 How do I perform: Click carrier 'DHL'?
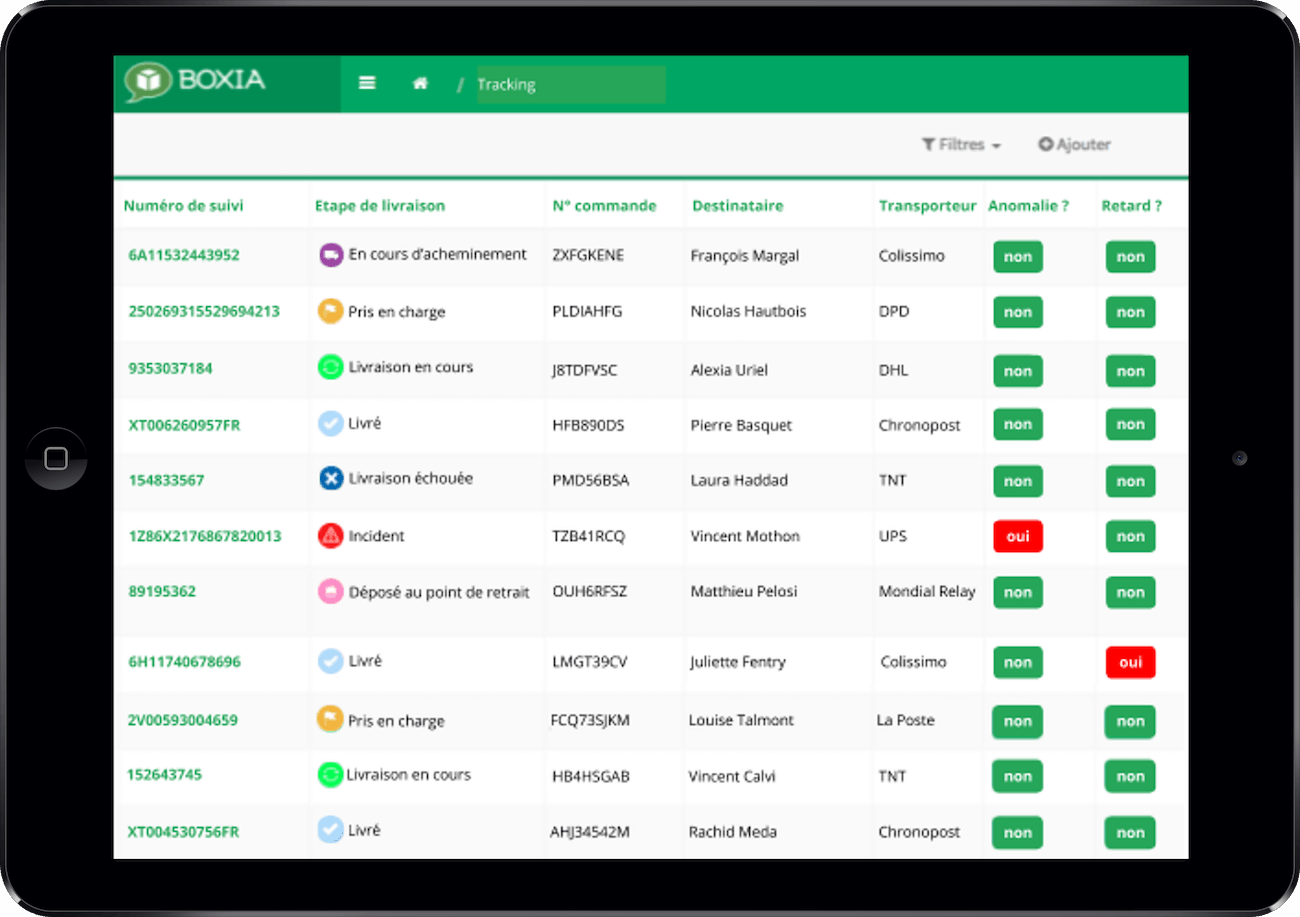pyautogui.click(x=893, y=370)
